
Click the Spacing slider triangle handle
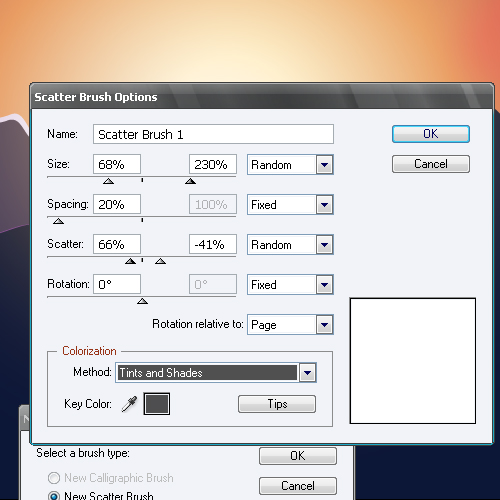click(x=58, y=221)
